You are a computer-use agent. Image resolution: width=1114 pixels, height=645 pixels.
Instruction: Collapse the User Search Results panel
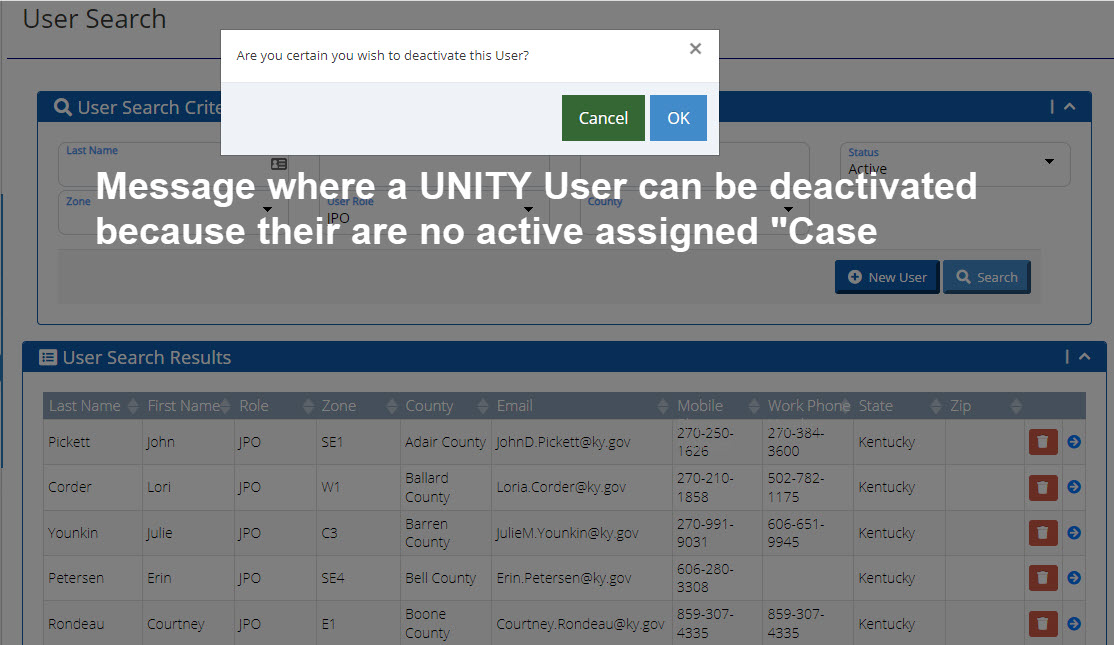pos(1084,356)
